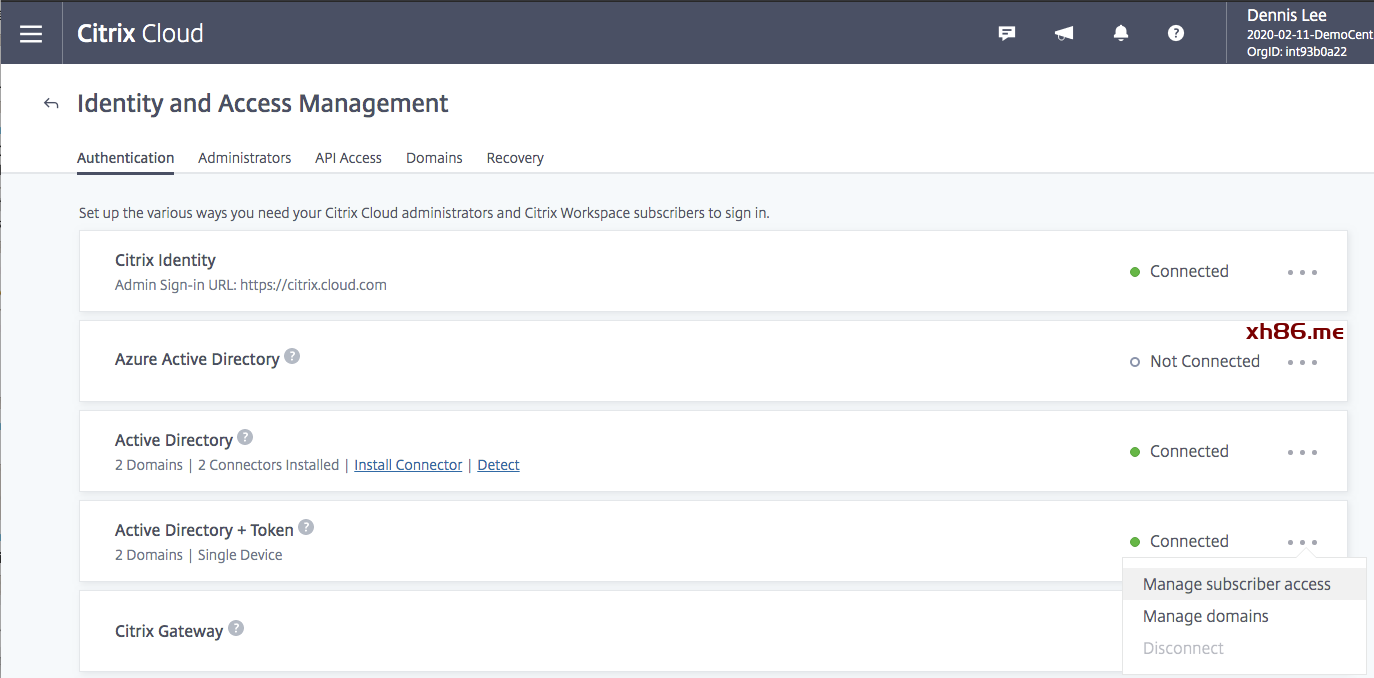Viewport: 1374px width, 678px height.
Task: Open the announcements megaphone icon
Action: [x=1064, y=33]
